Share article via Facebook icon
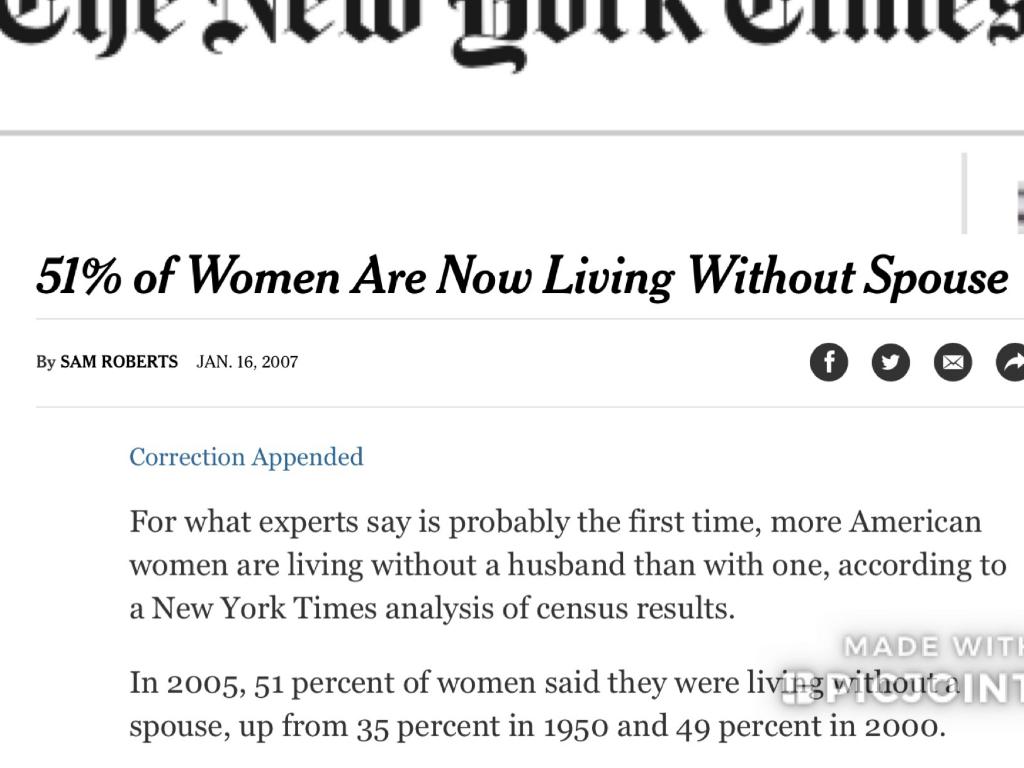This screenshot has width=1024, height=768. click(828, 362)
